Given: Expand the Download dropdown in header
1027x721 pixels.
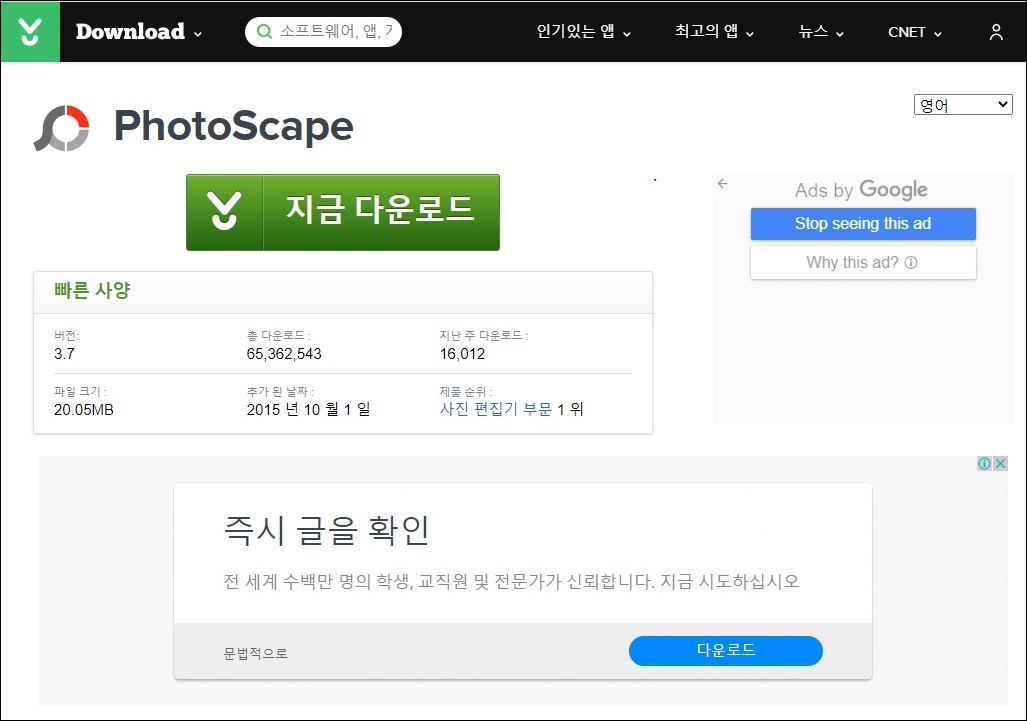Looking at the screenshot, I should (x=139, y=31).
